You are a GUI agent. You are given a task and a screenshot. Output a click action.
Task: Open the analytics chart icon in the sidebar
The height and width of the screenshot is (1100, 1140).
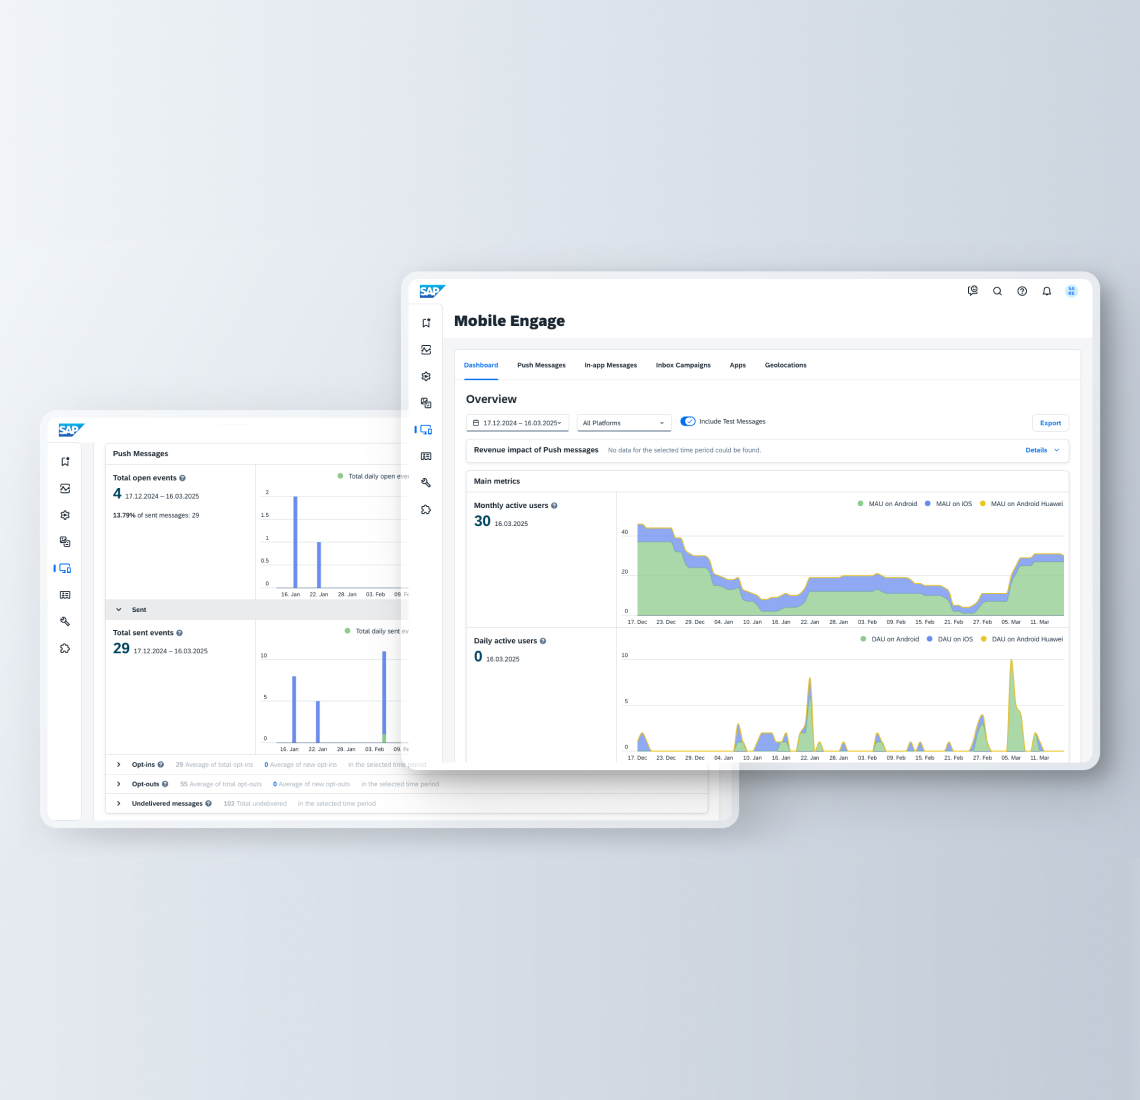point(425,350)
